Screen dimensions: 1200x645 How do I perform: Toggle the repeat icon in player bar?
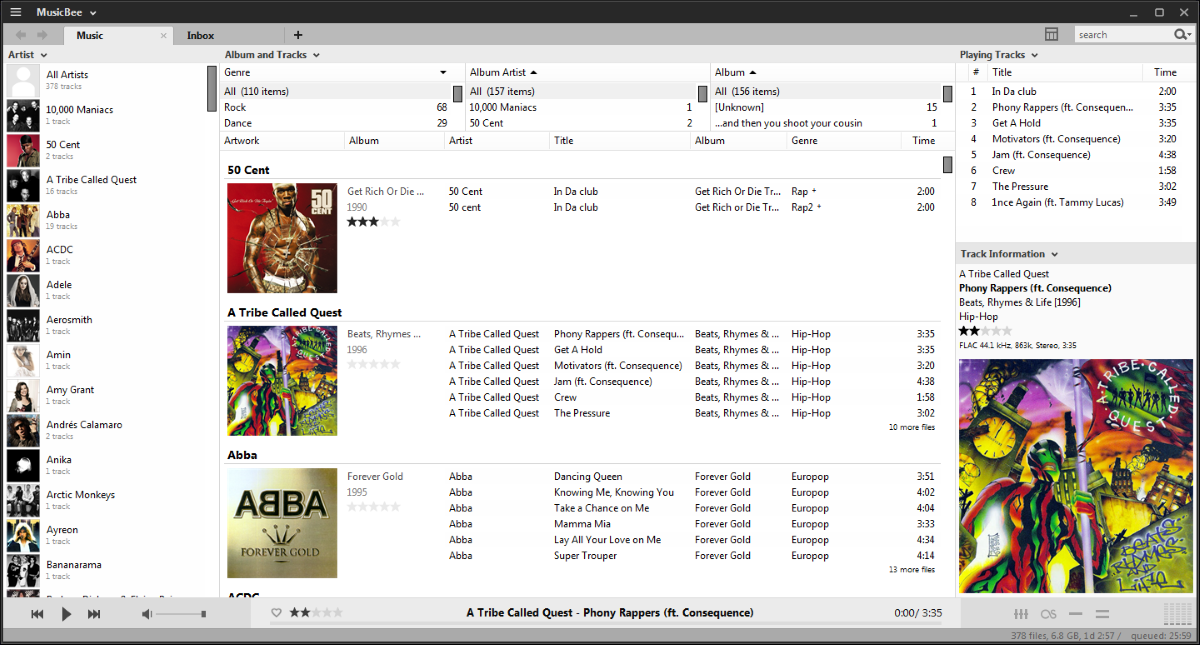(1076, 614)
